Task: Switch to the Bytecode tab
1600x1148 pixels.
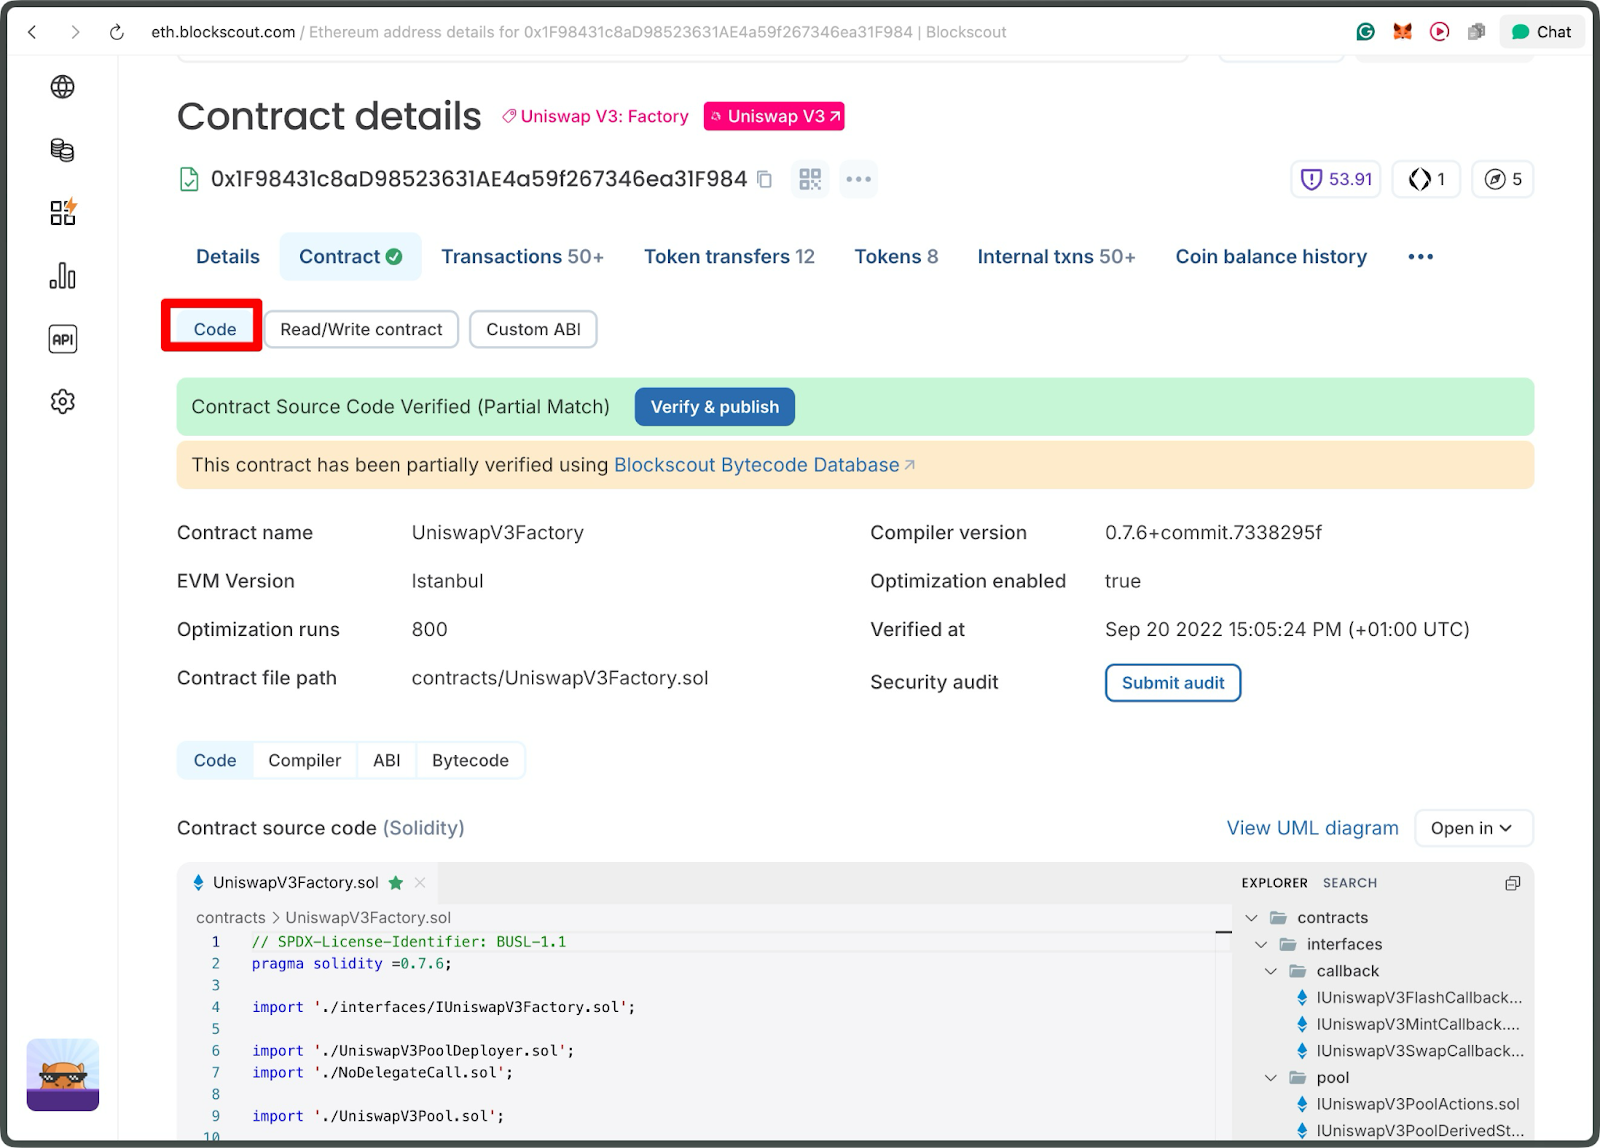Action: point(470,760)
